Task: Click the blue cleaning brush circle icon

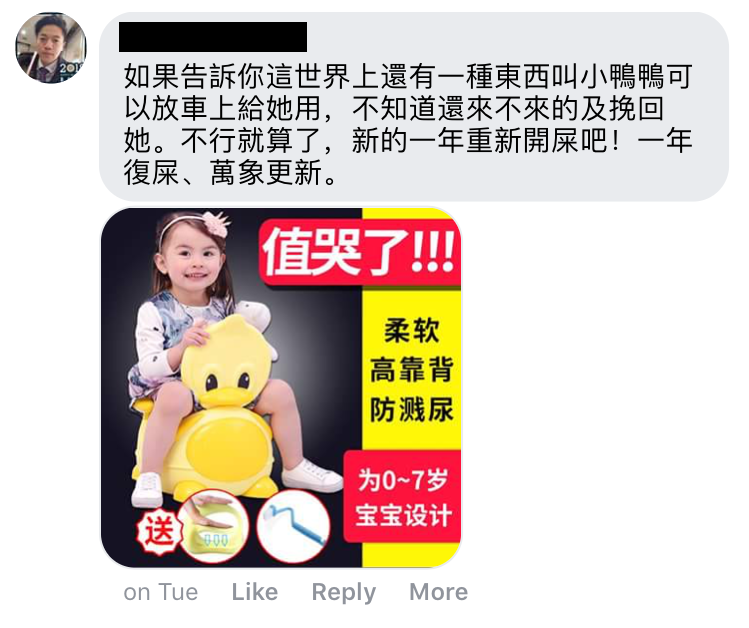Action: coord(293,526)
